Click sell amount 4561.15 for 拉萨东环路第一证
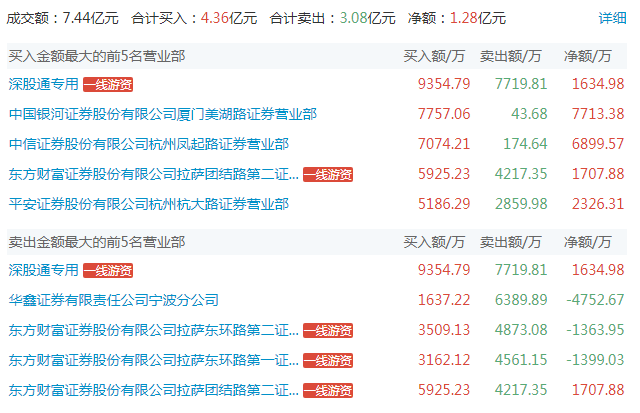 [521, 360]
